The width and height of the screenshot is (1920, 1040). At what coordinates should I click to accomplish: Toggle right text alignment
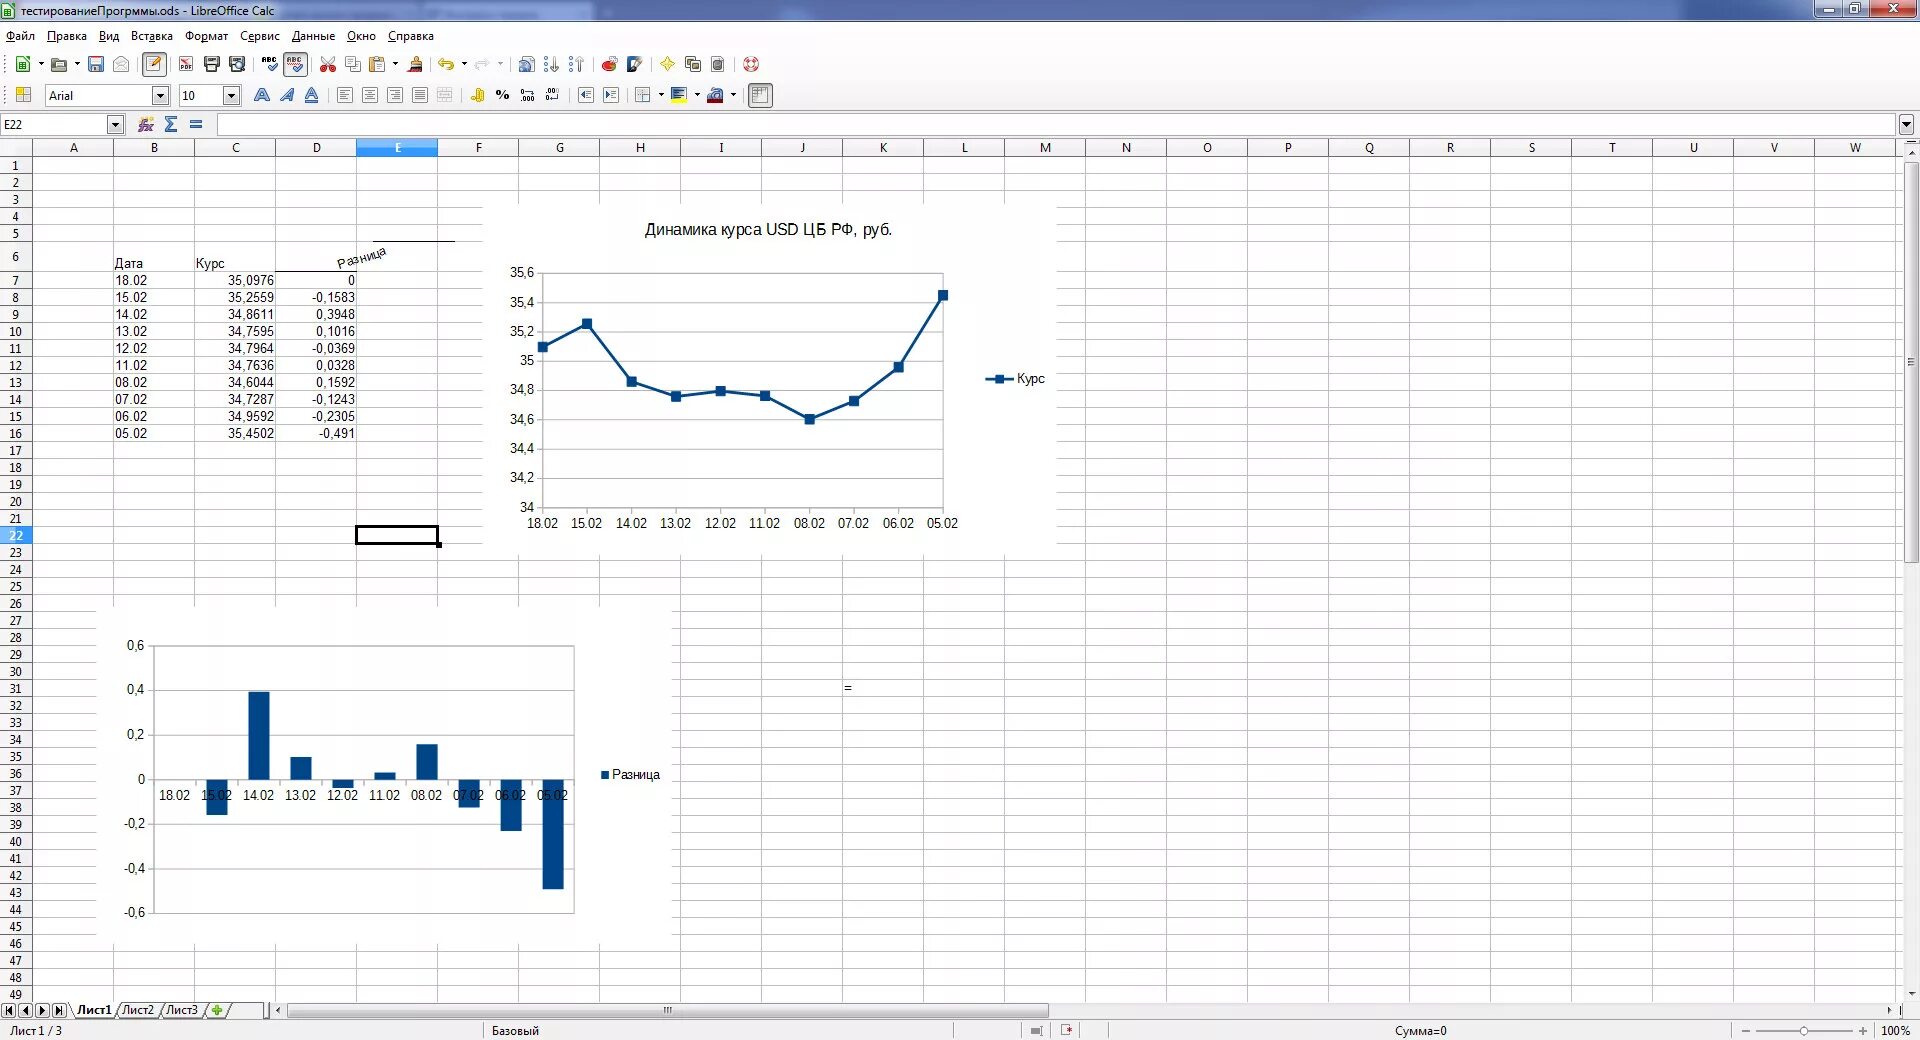click(x=395, y=95)
